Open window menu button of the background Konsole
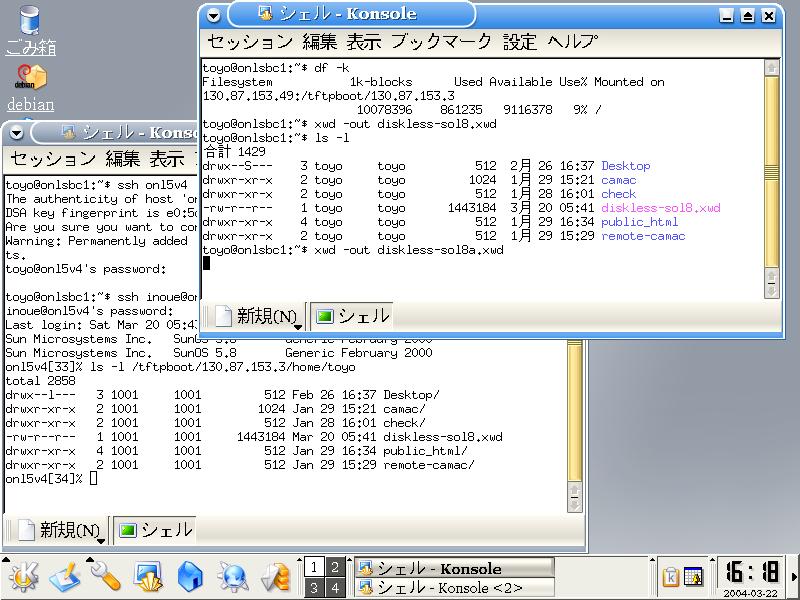 (x=17, y=134)
